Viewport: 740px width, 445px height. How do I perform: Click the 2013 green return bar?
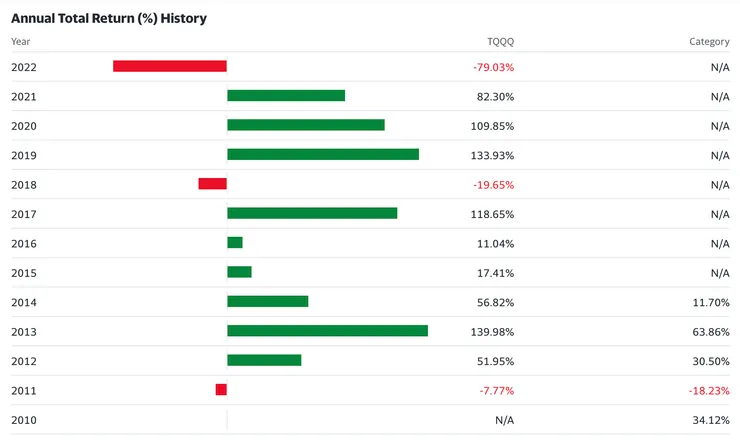click(327, 331)
